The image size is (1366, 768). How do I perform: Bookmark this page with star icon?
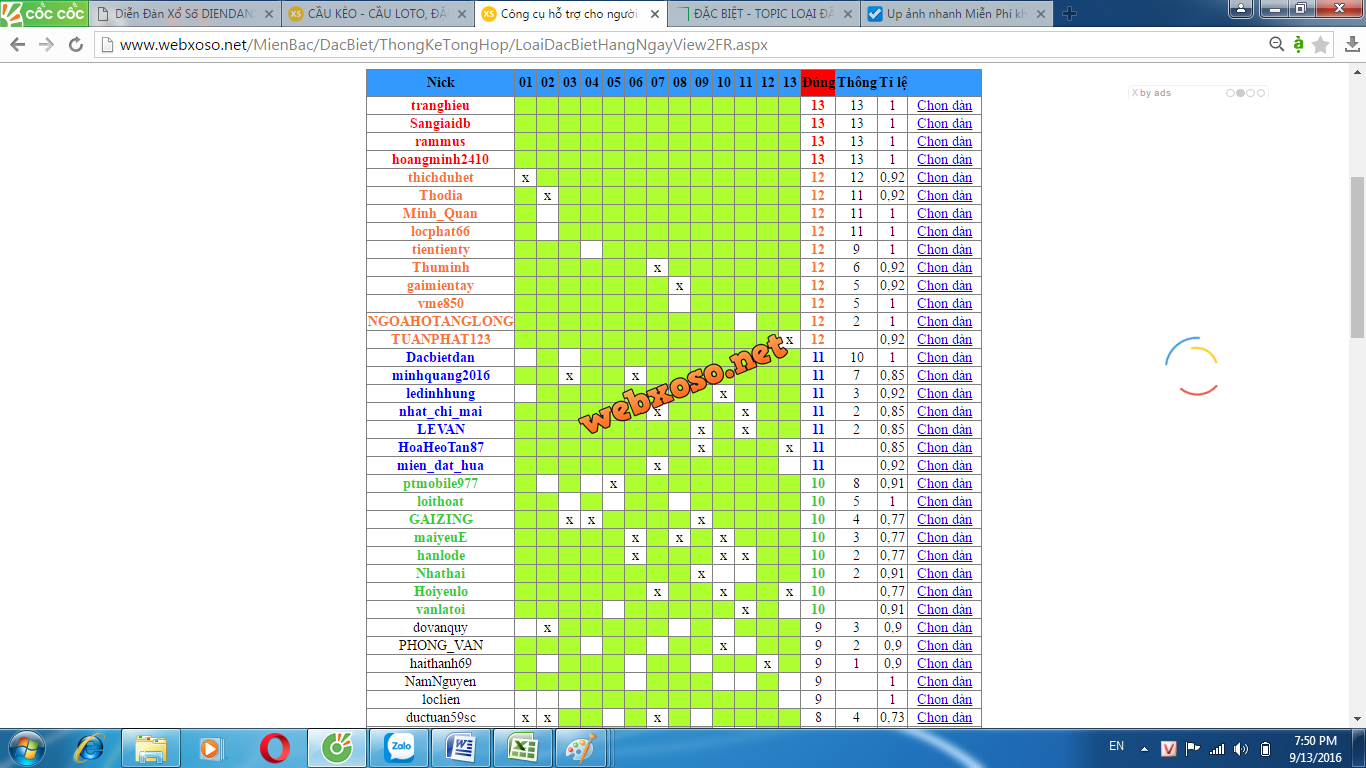tap(1321, 44)
